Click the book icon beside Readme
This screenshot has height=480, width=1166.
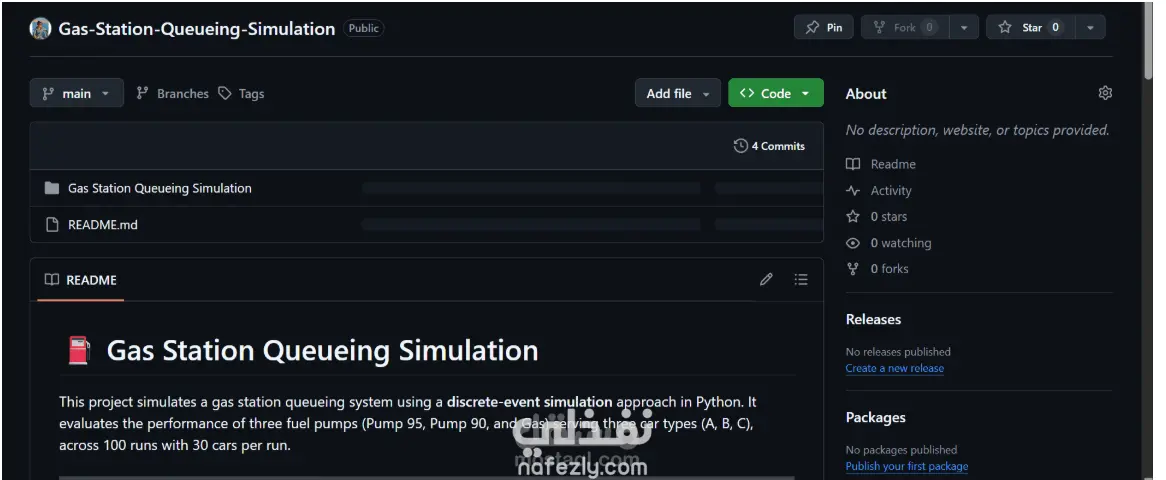click(853, 164)
